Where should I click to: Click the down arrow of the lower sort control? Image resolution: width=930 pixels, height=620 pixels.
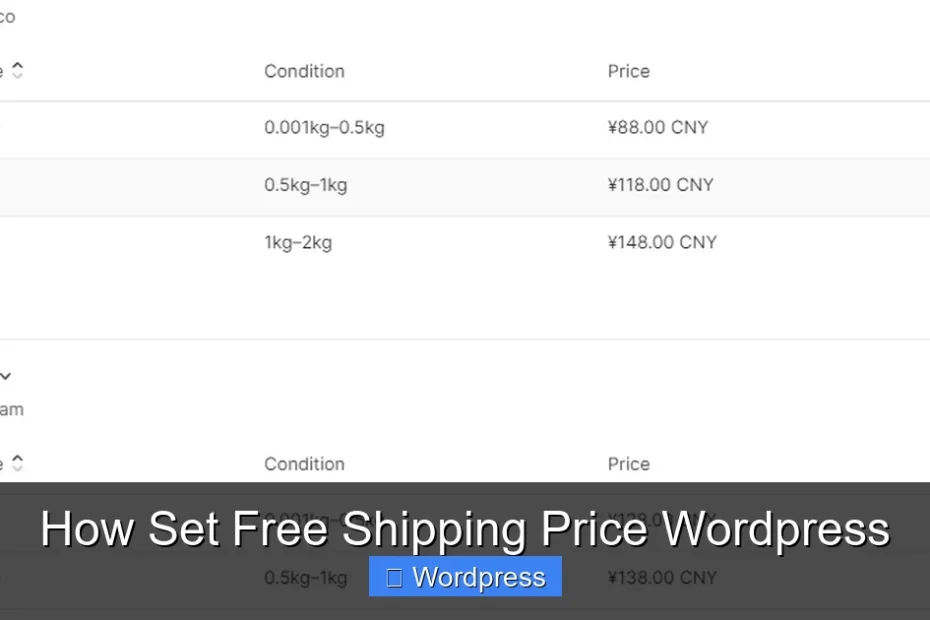click(x=17, y=467)
